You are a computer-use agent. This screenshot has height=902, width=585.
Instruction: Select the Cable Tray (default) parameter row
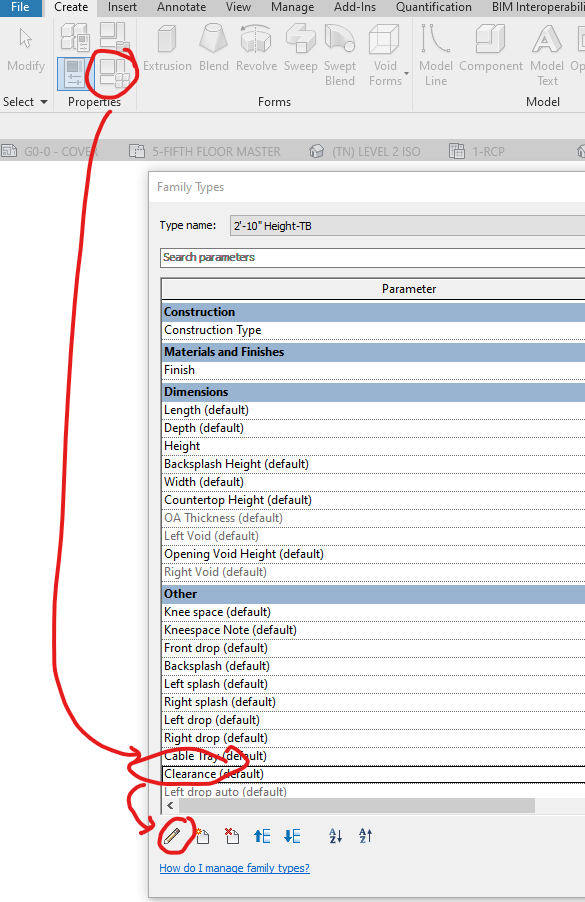373,756
